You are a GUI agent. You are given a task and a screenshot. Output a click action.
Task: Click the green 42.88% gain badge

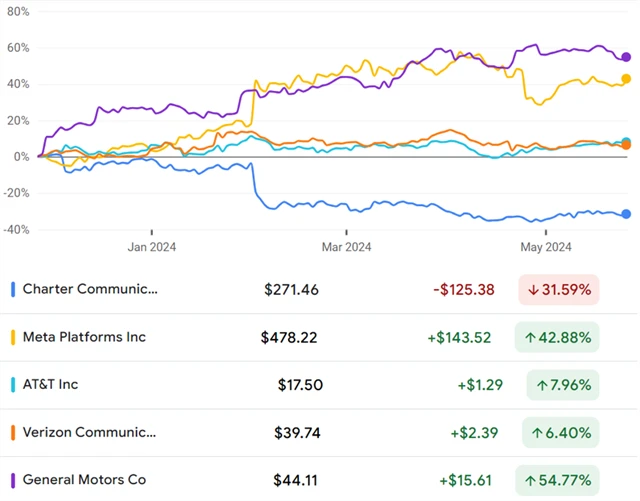pos(558,337)
